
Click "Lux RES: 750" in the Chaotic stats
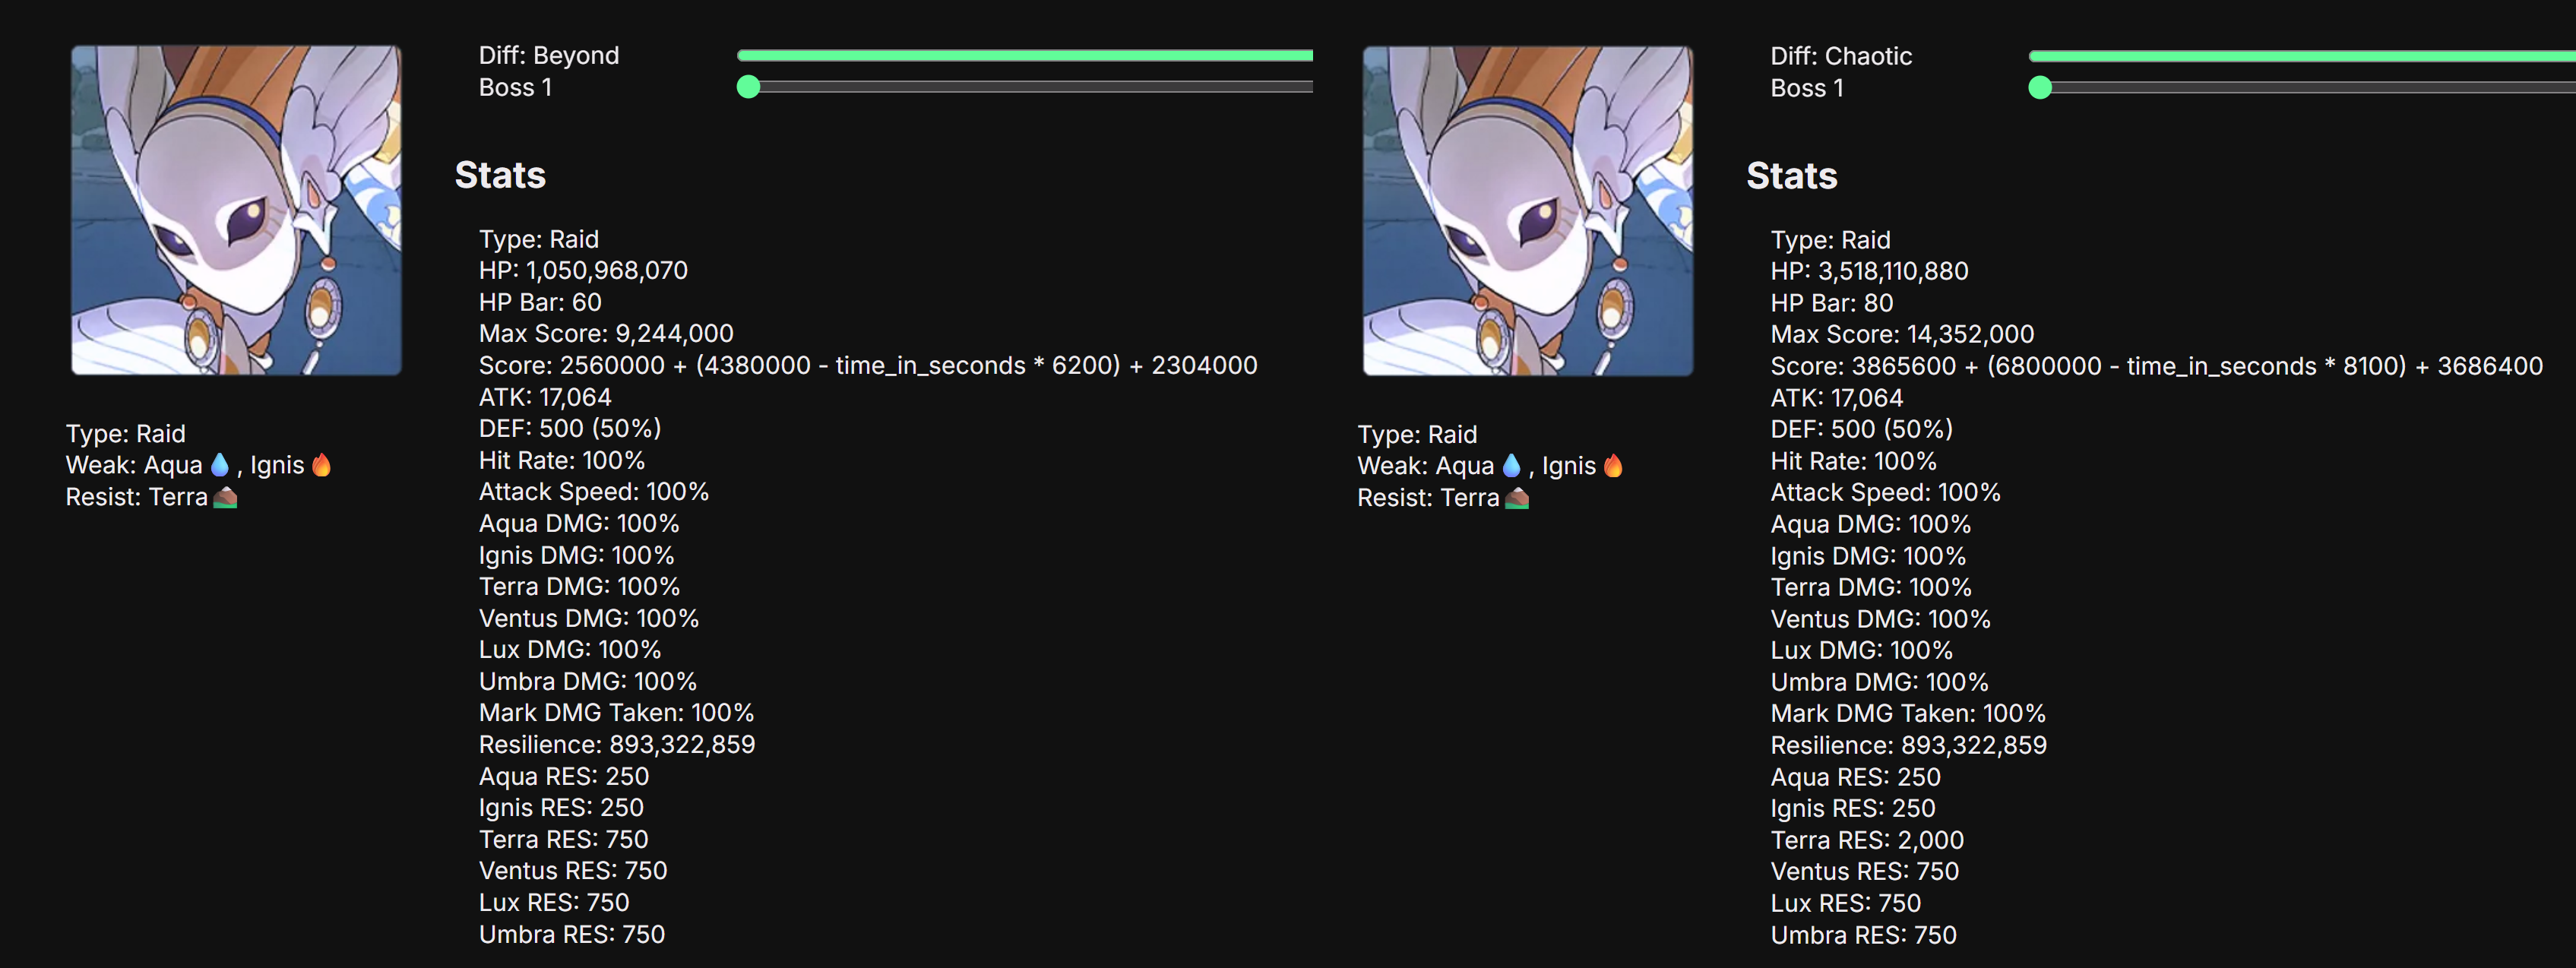pos(1846,903)
